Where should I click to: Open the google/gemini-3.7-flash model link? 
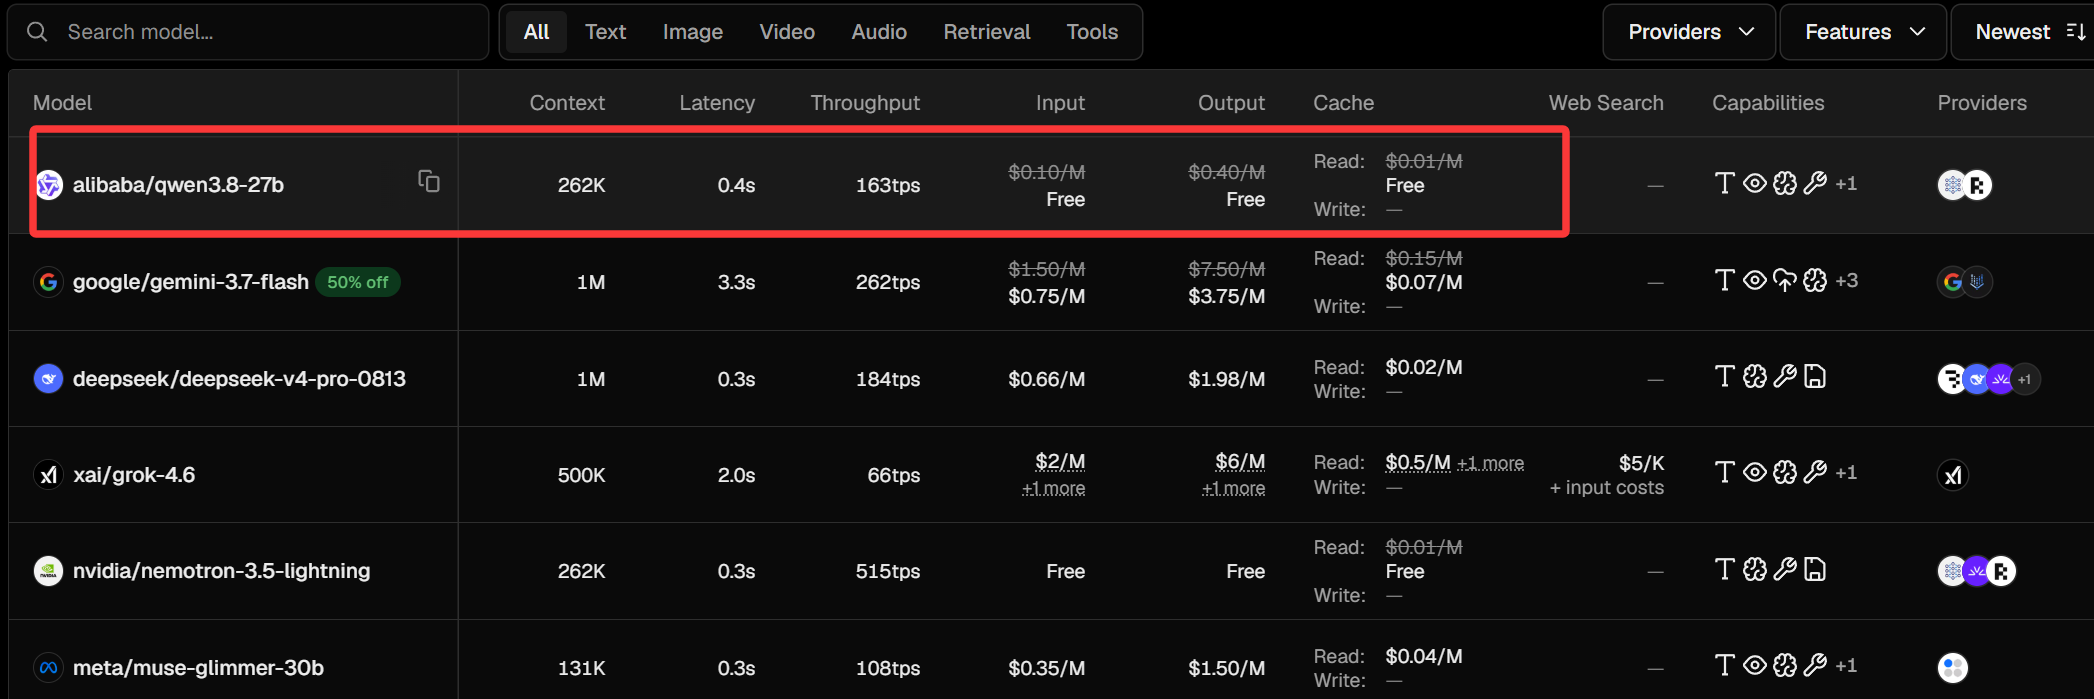pos(190,282)
